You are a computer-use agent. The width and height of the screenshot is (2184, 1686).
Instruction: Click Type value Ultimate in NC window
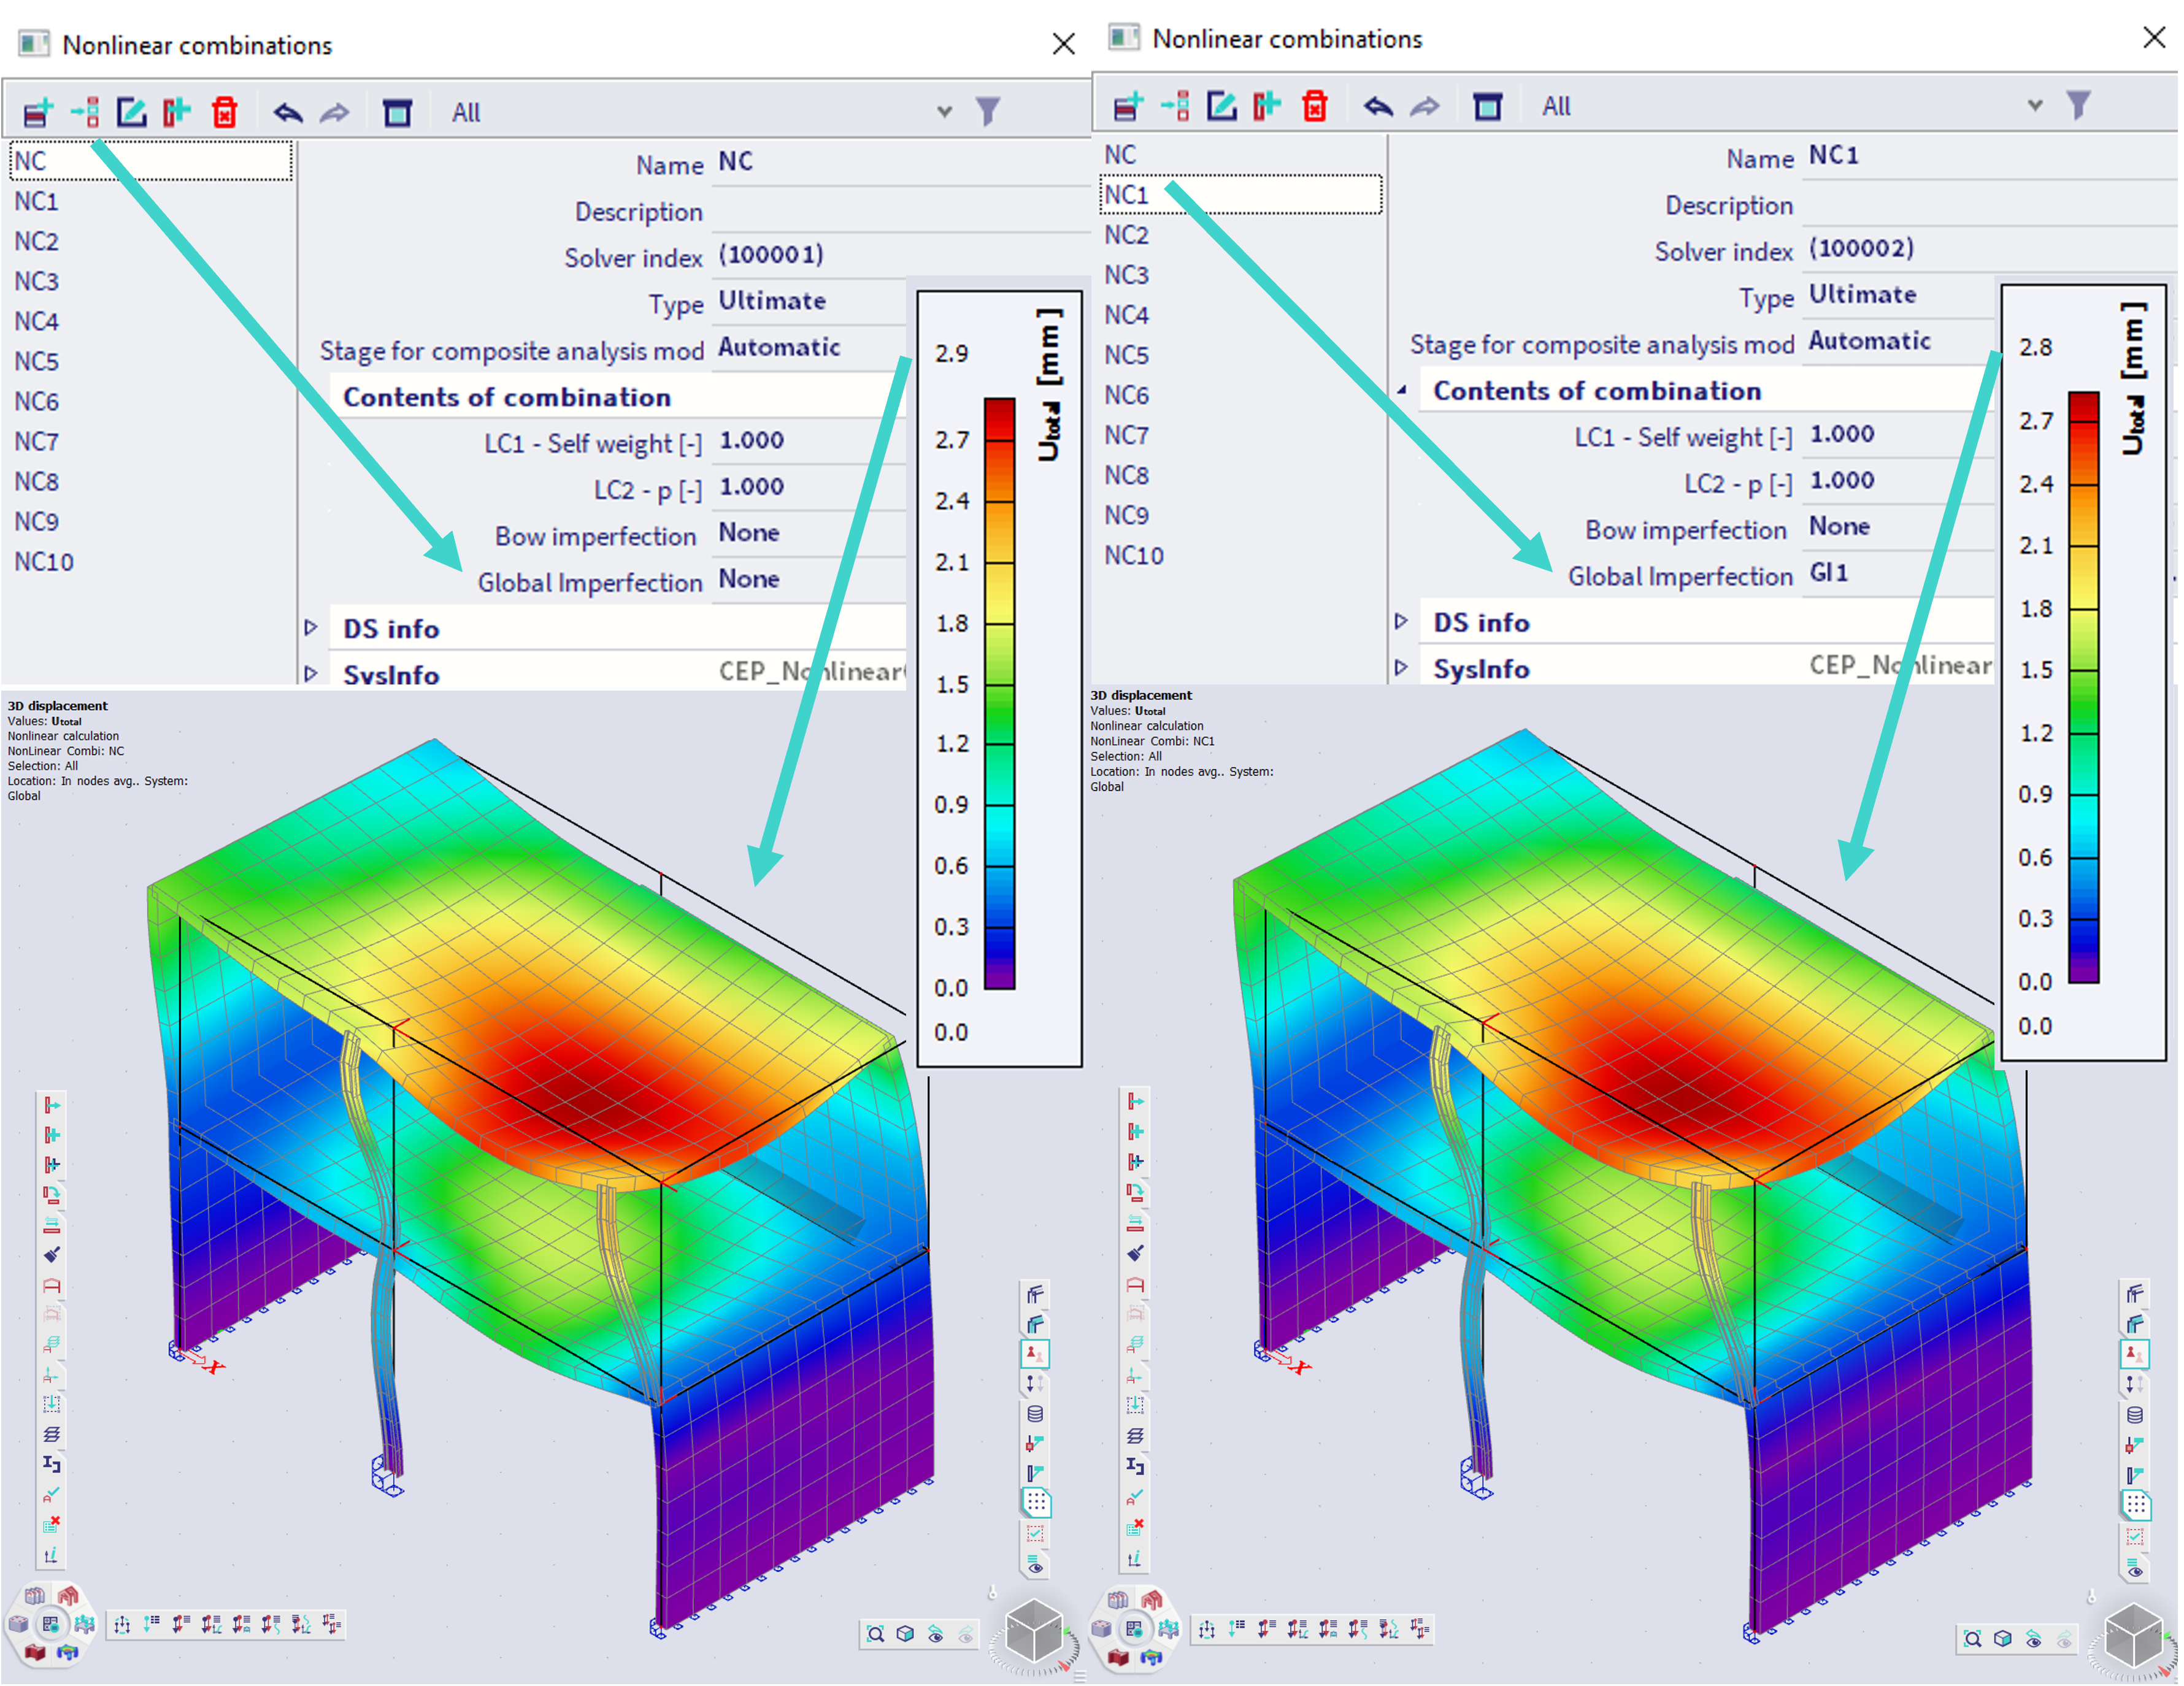[x=772, y=301]
